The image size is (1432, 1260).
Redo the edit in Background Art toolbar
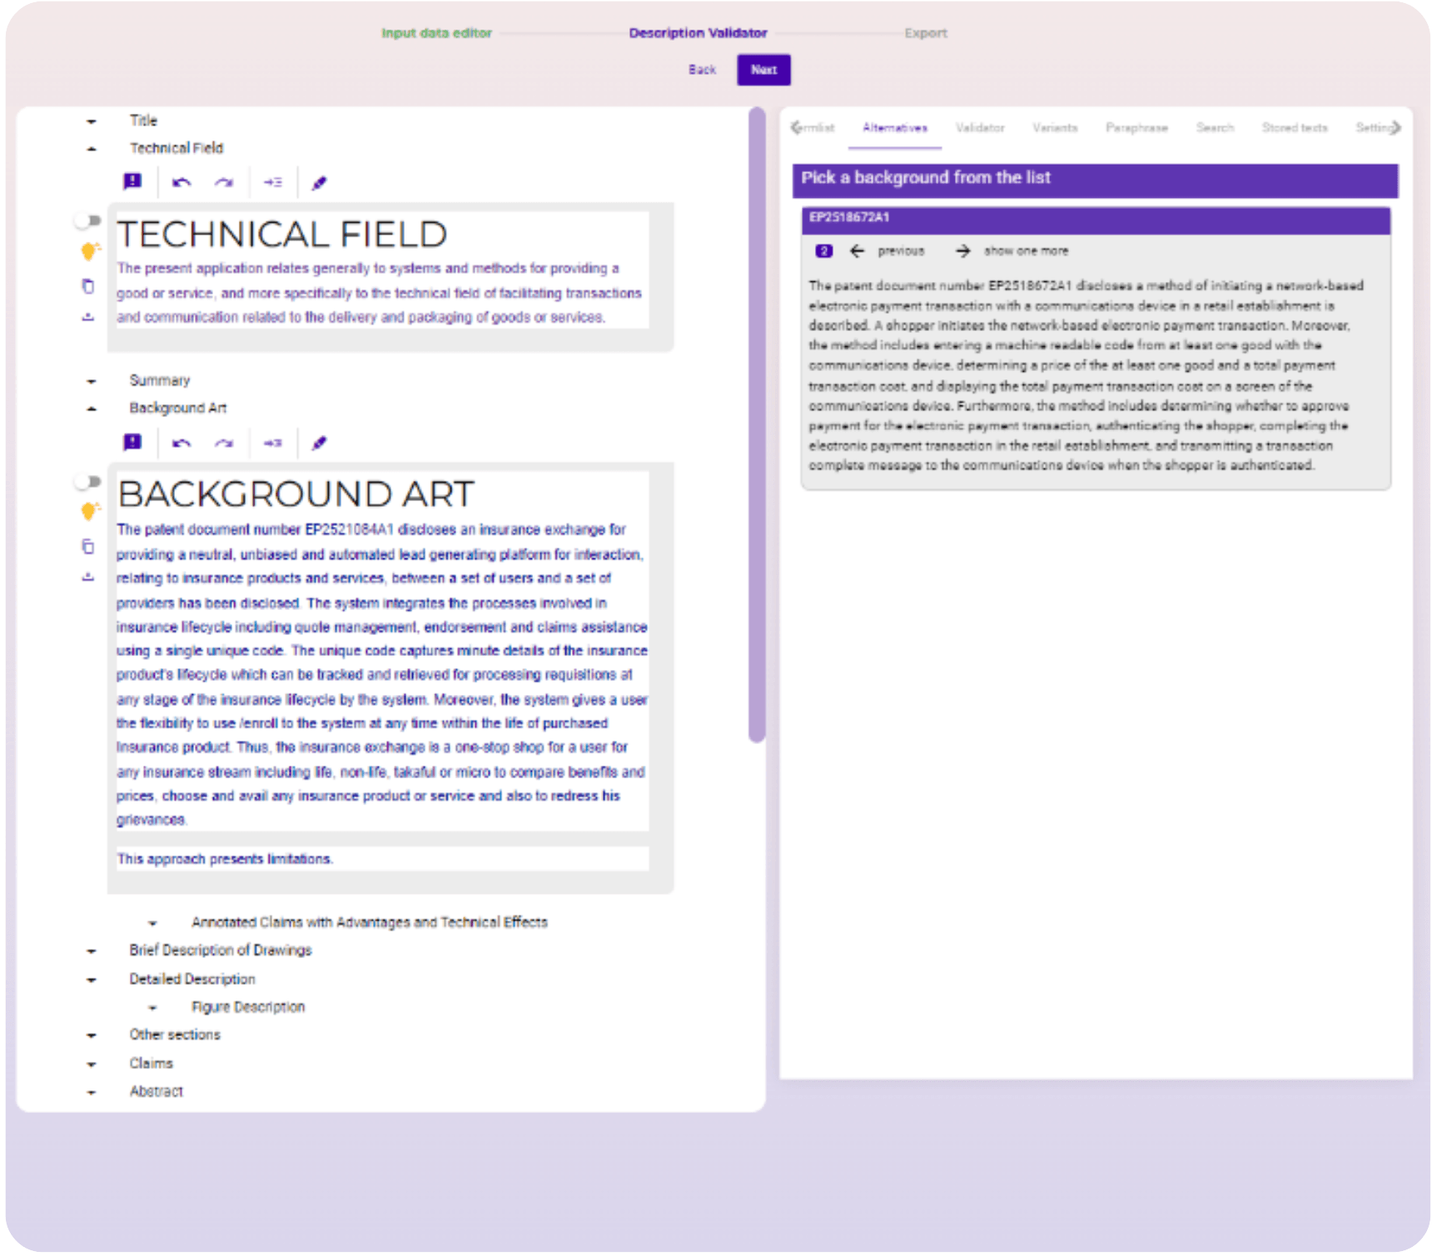pyautogui.click(x=224, y=443)
